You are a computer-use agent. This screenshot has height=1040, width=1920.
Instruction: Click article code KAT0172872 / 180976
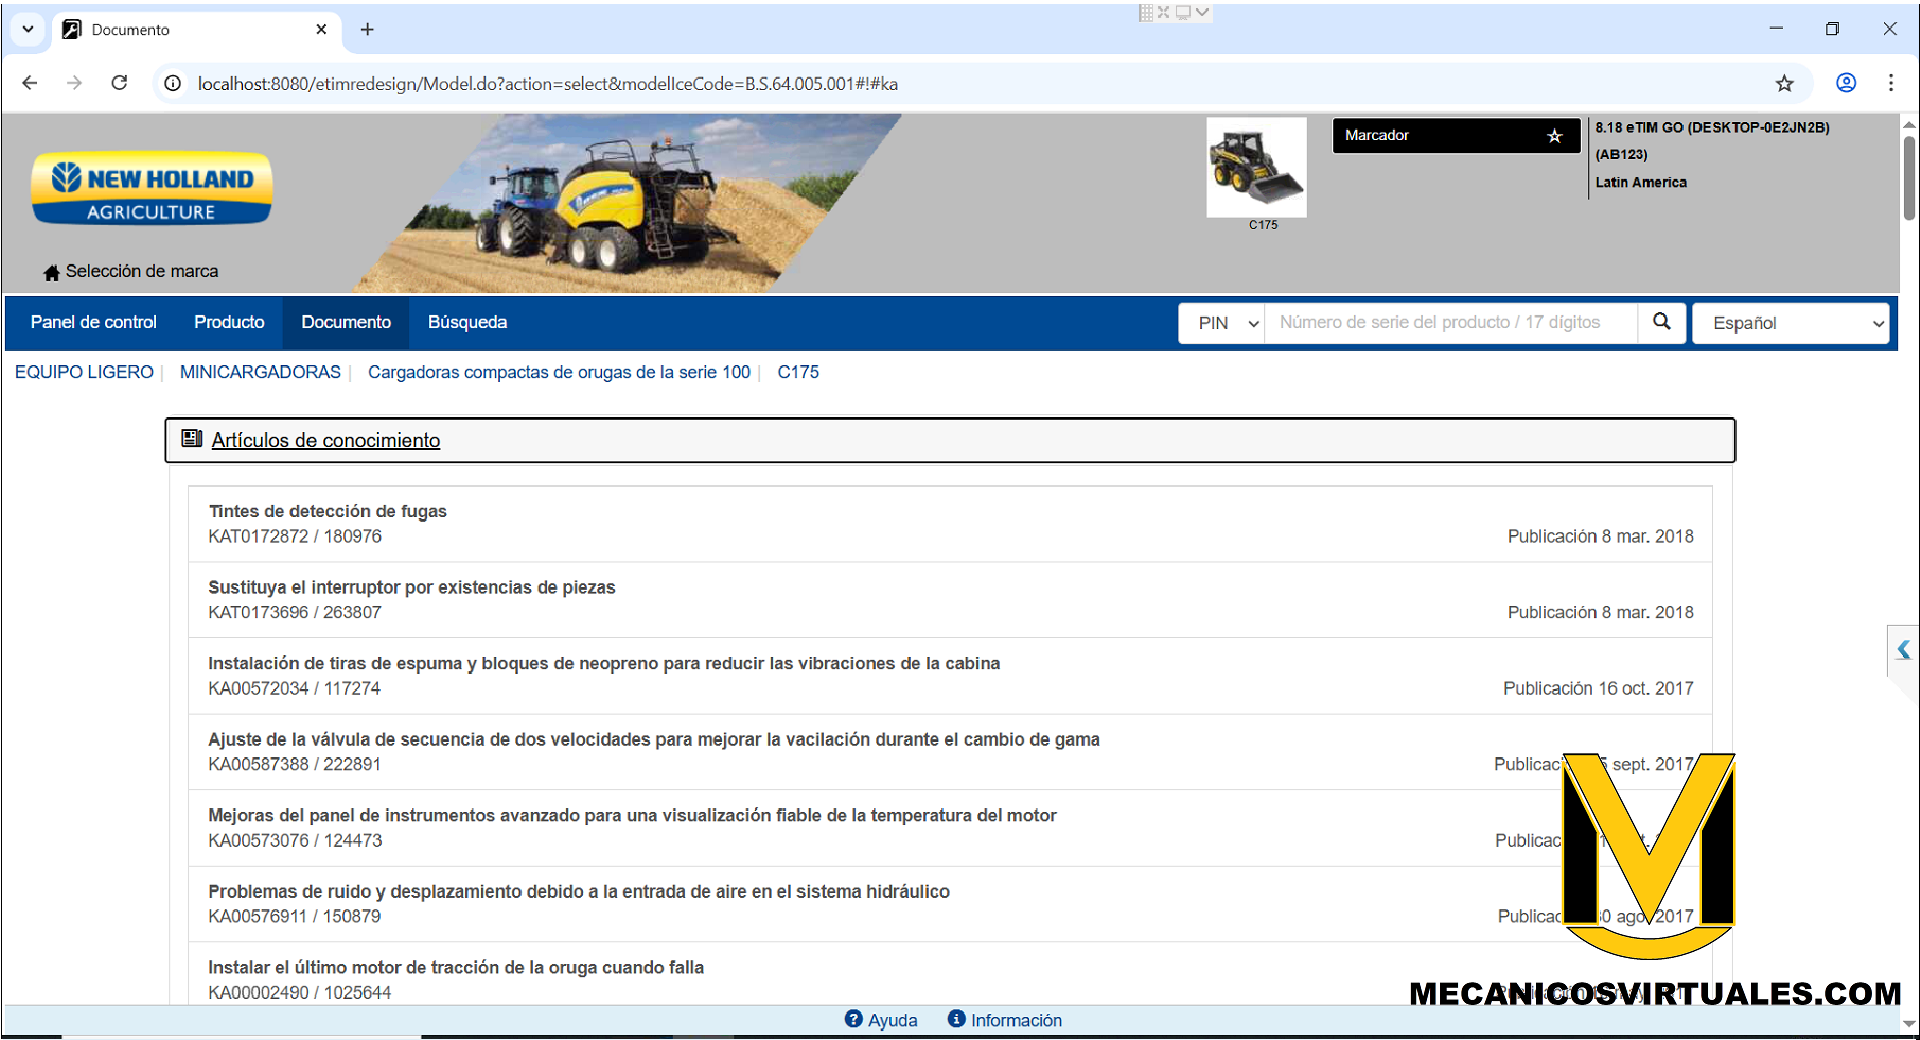(x=295, y=536)
